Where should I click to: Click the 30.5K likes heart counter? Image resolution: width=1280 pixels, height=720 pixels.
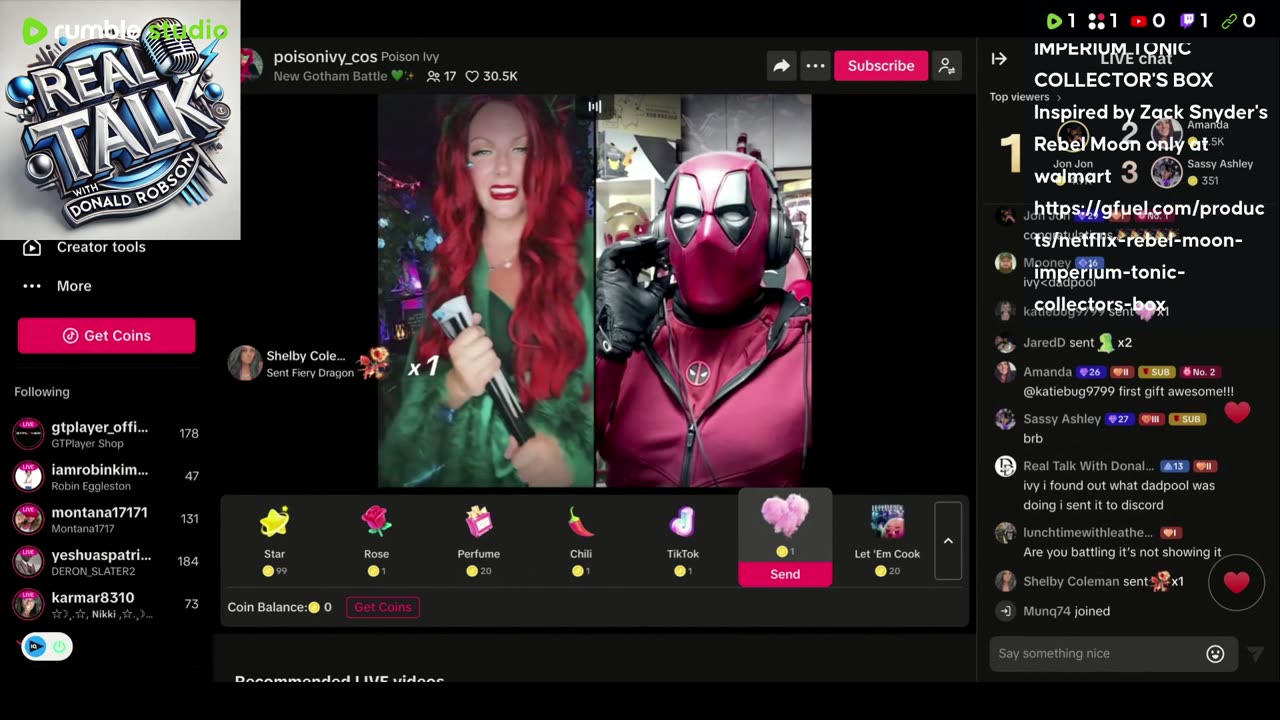(x=491, y=76)
